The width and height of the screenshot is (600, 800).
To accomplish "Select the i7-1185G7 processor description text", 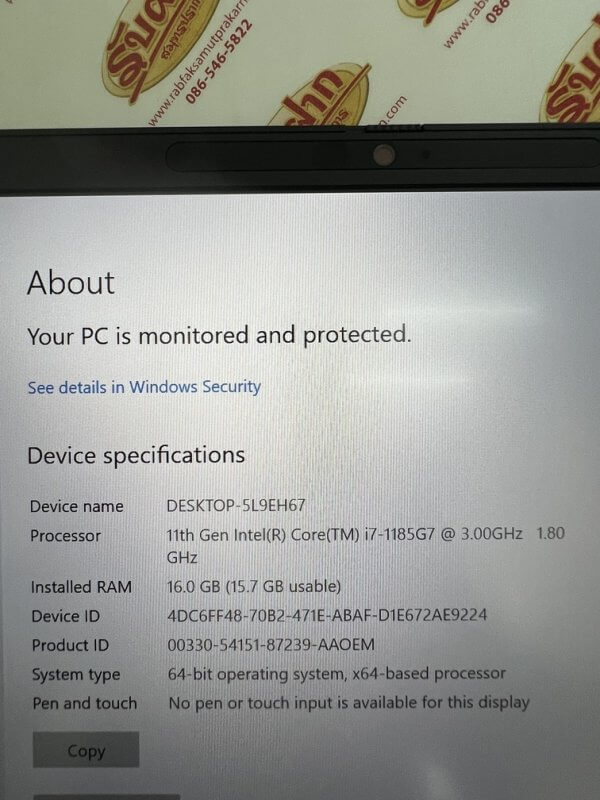I will click(365, 545).
